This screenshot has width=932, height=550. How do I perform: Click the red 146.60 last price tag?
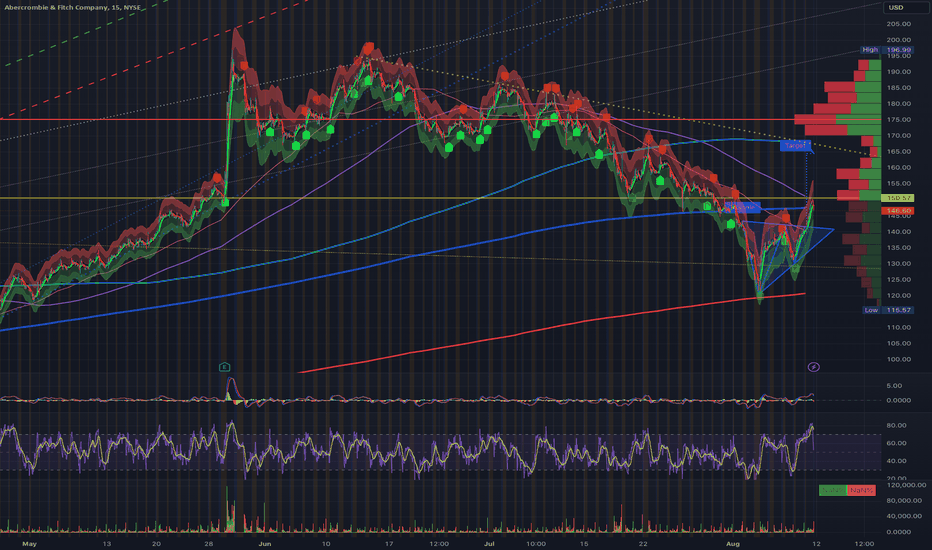coord(898,210)
